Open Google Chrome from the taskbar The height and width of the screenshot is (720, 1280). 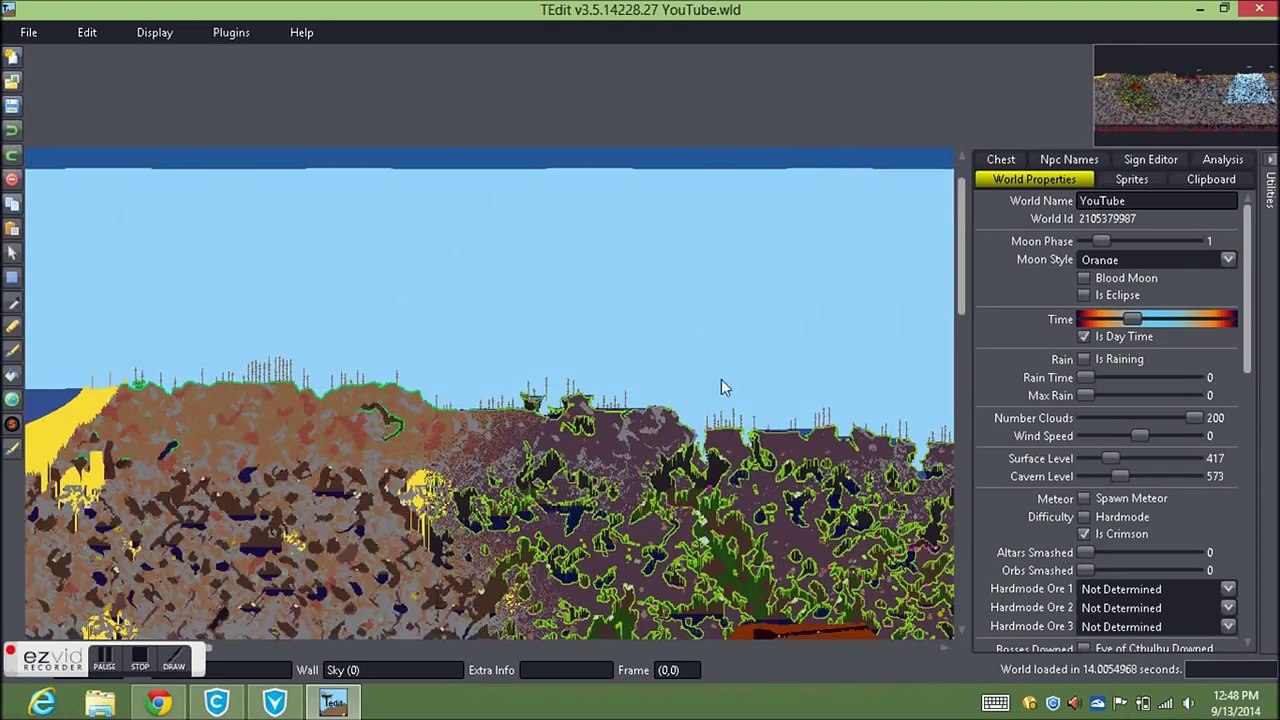tap(158, 702)
